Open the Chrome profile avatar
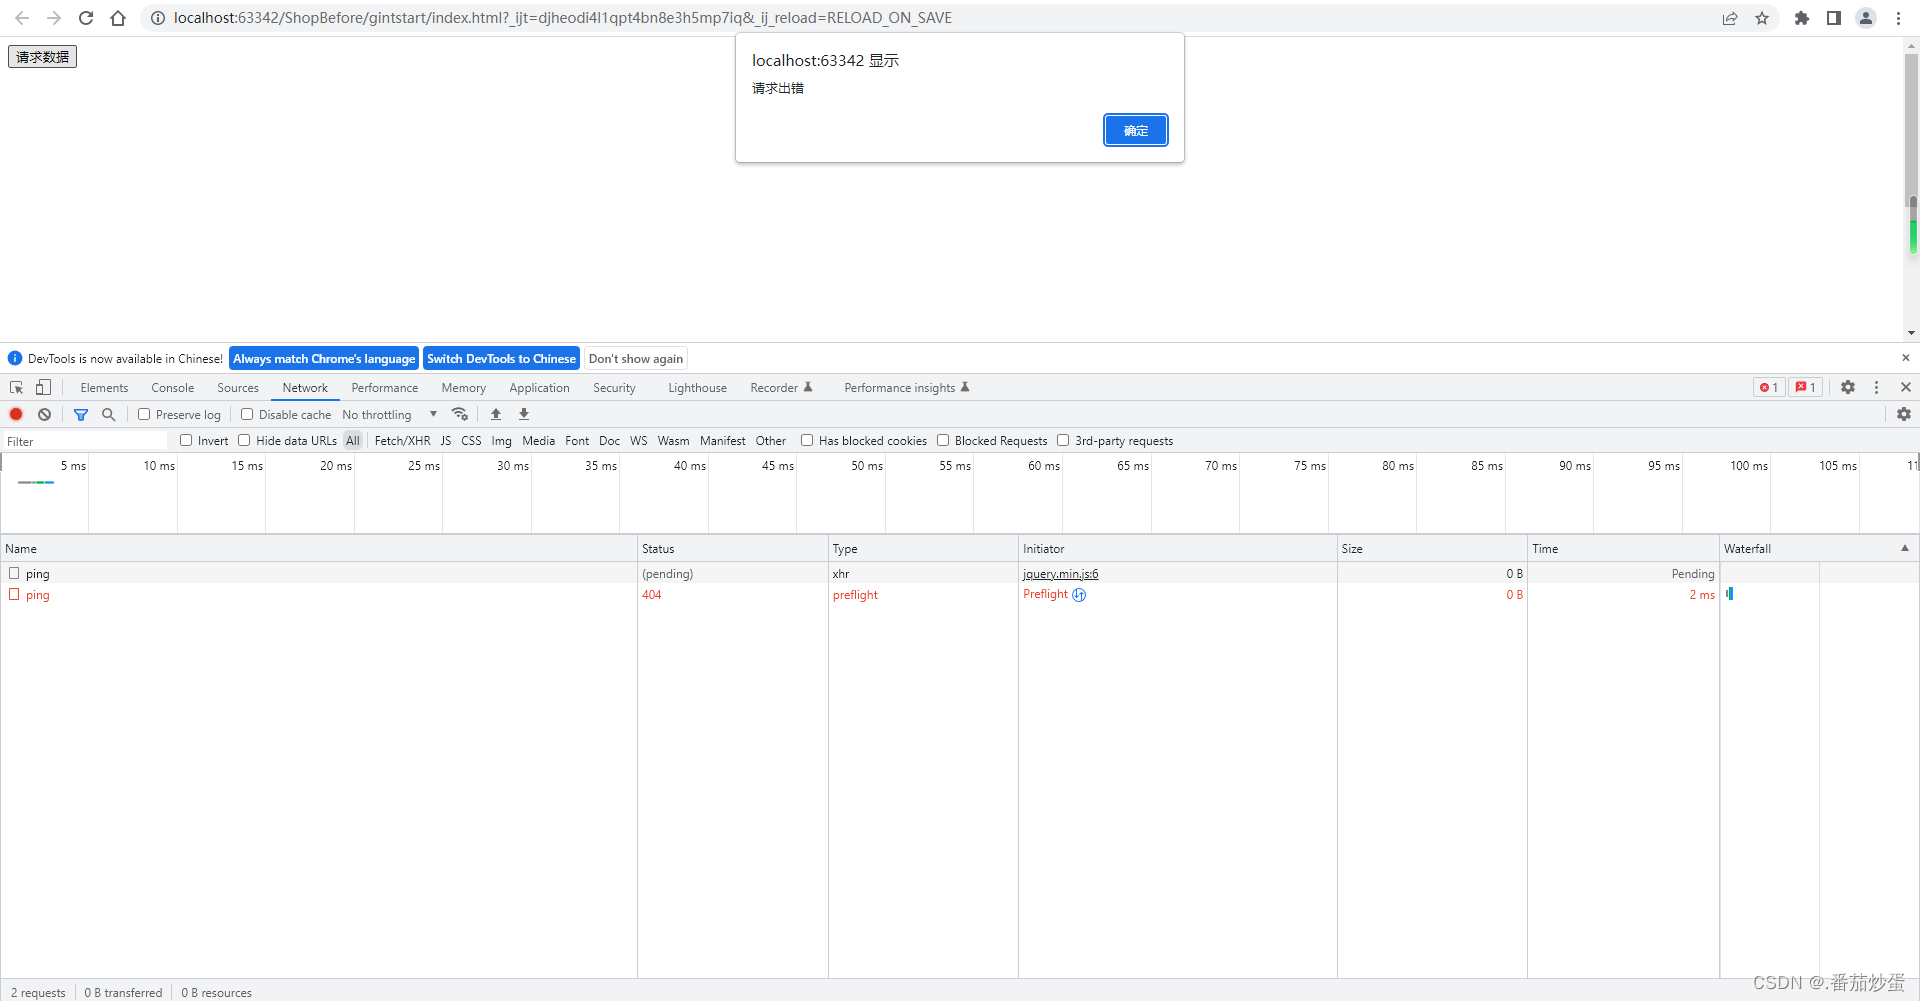 point(1866,18)
